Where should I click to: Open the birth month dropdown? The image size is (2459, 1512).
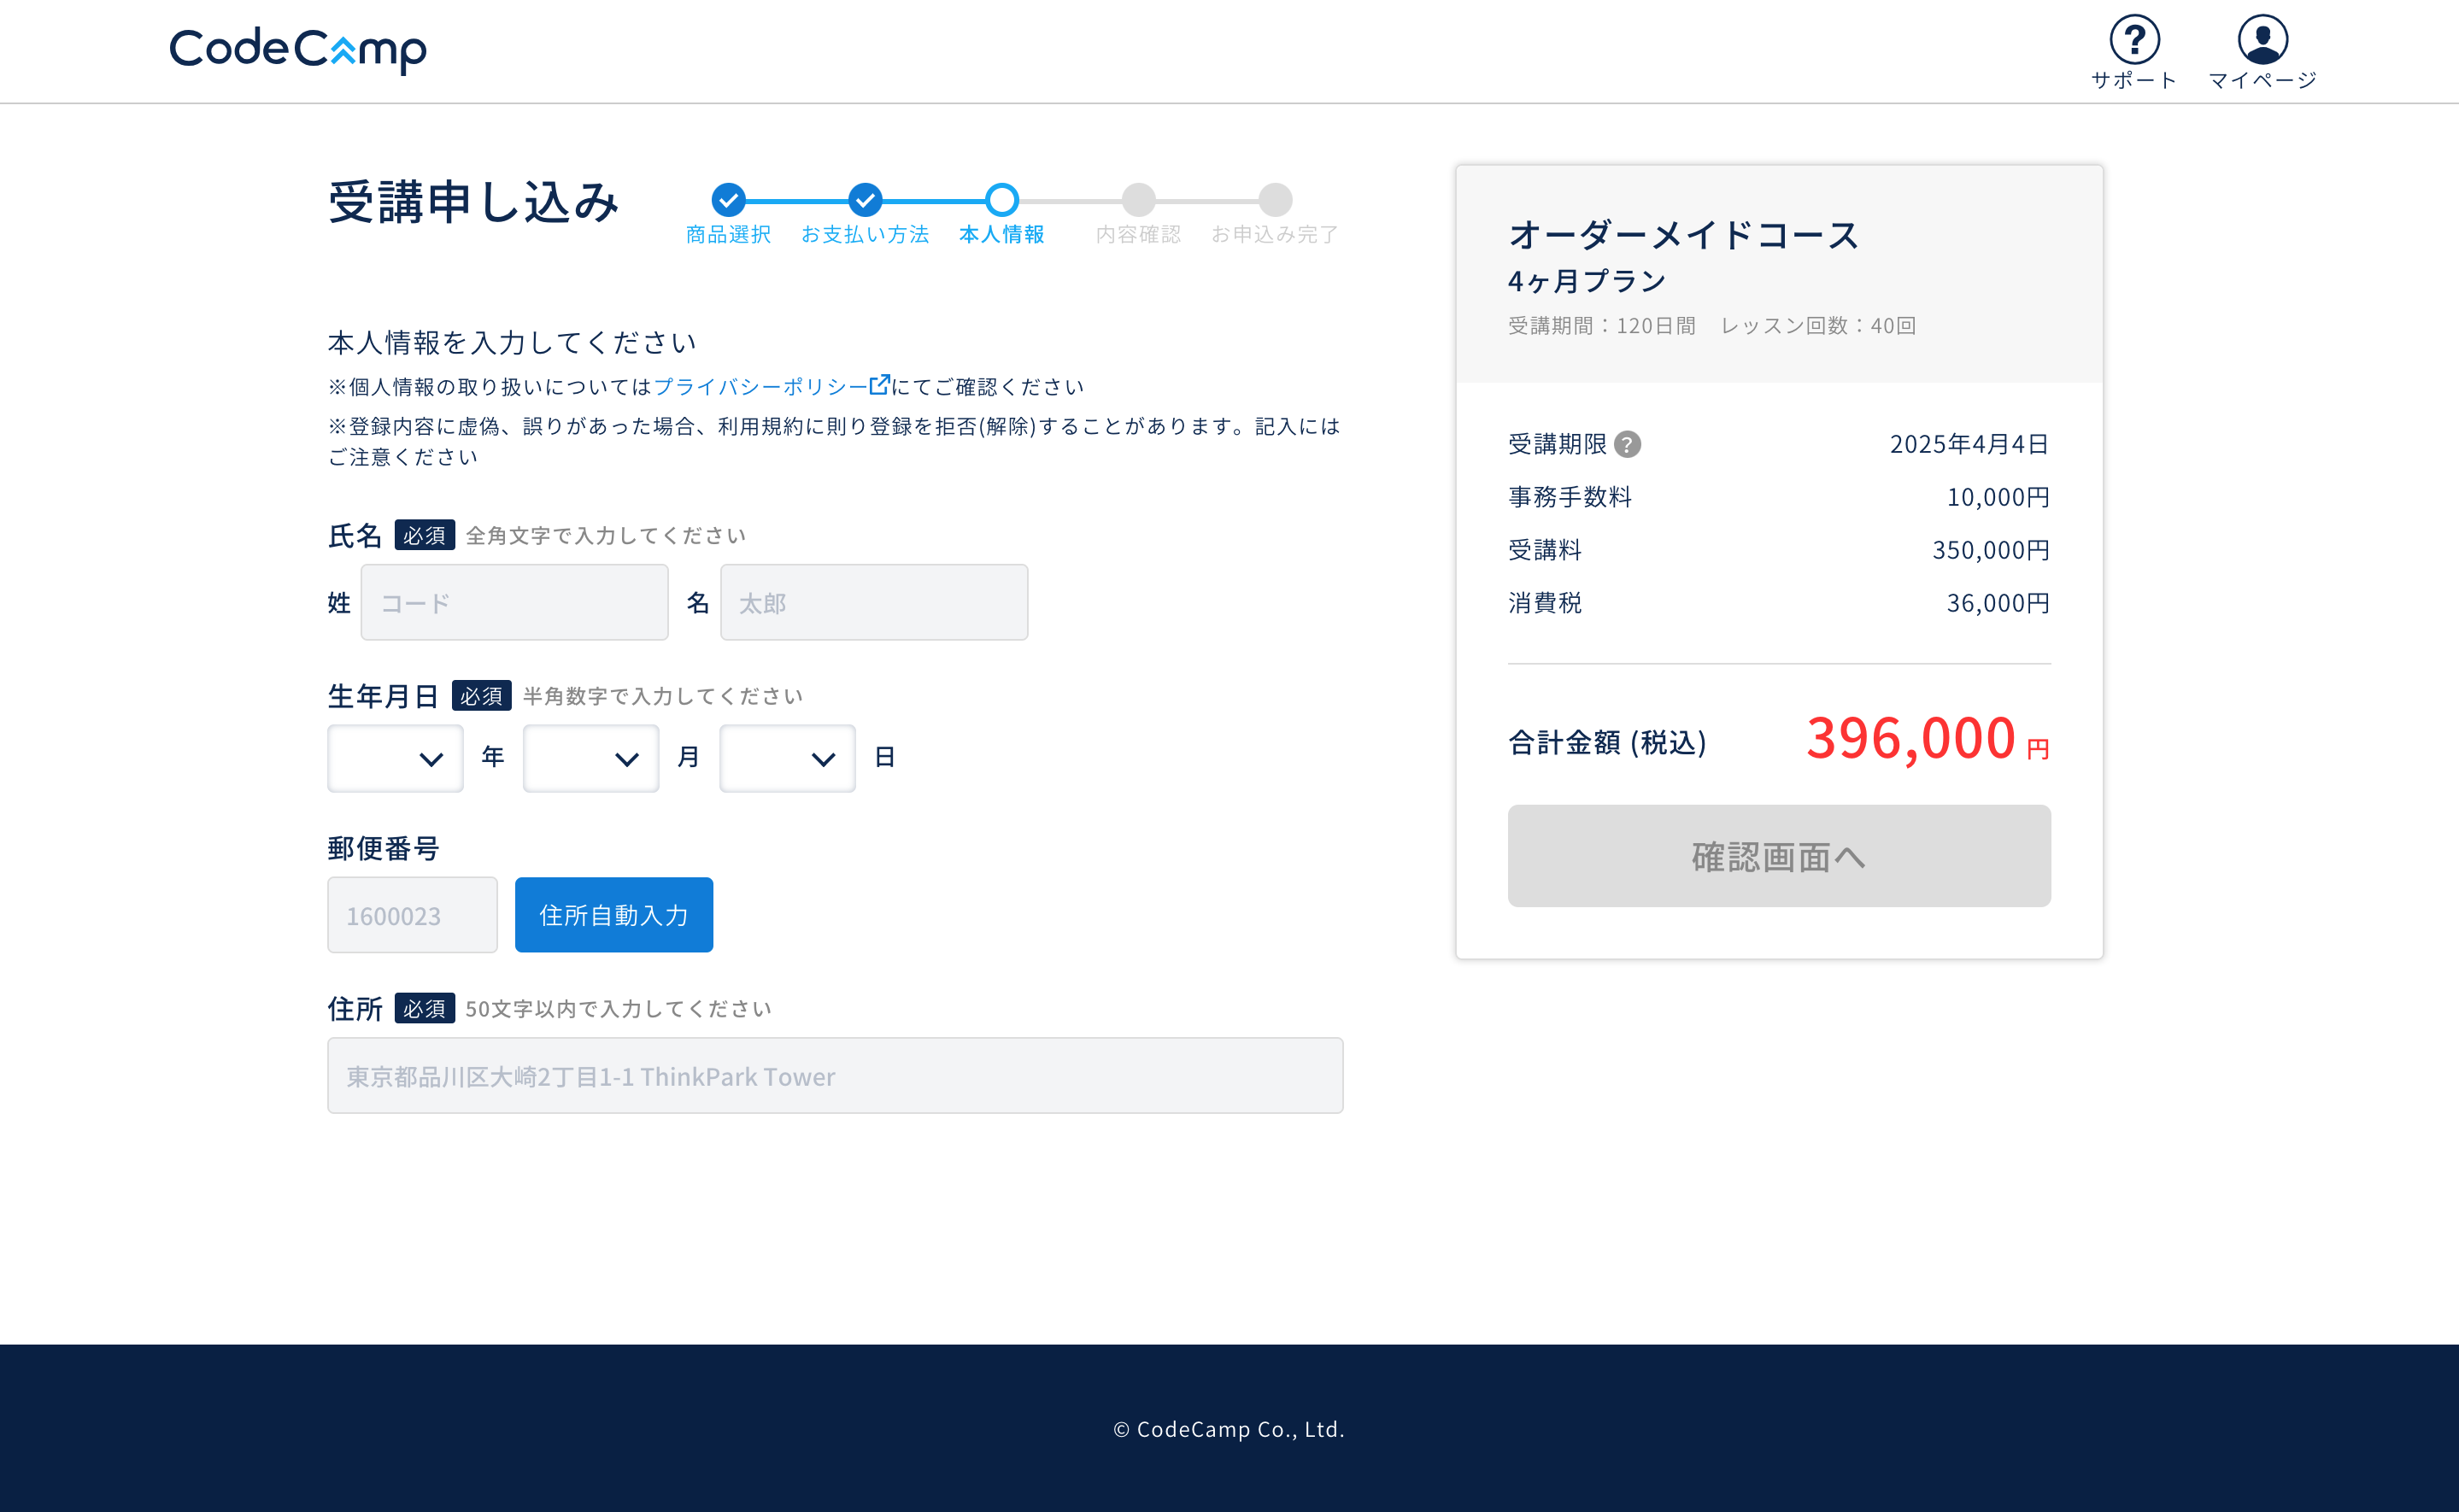coord(591,758)
